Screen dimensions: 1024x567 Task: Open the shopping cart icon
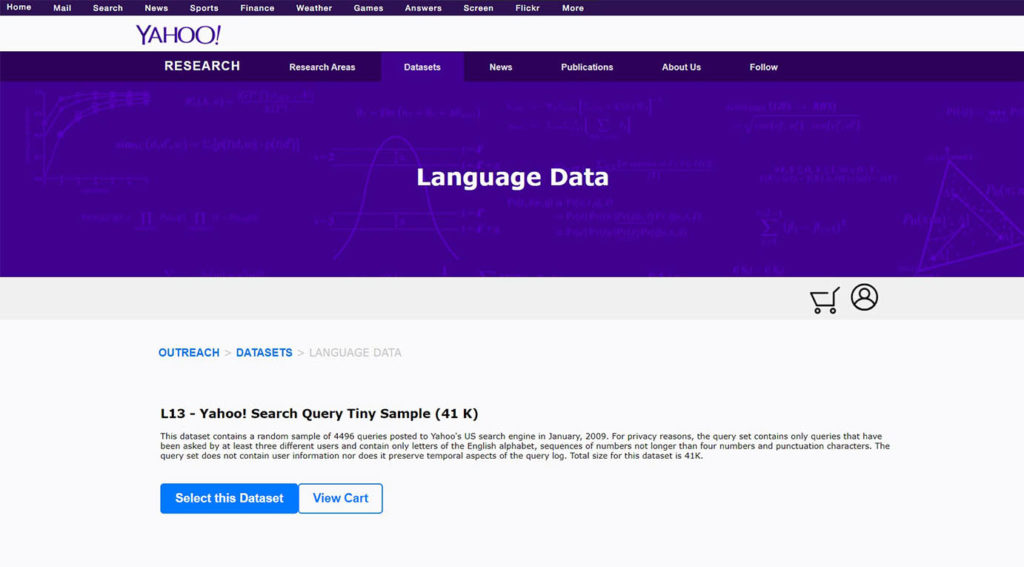point(824,300)
